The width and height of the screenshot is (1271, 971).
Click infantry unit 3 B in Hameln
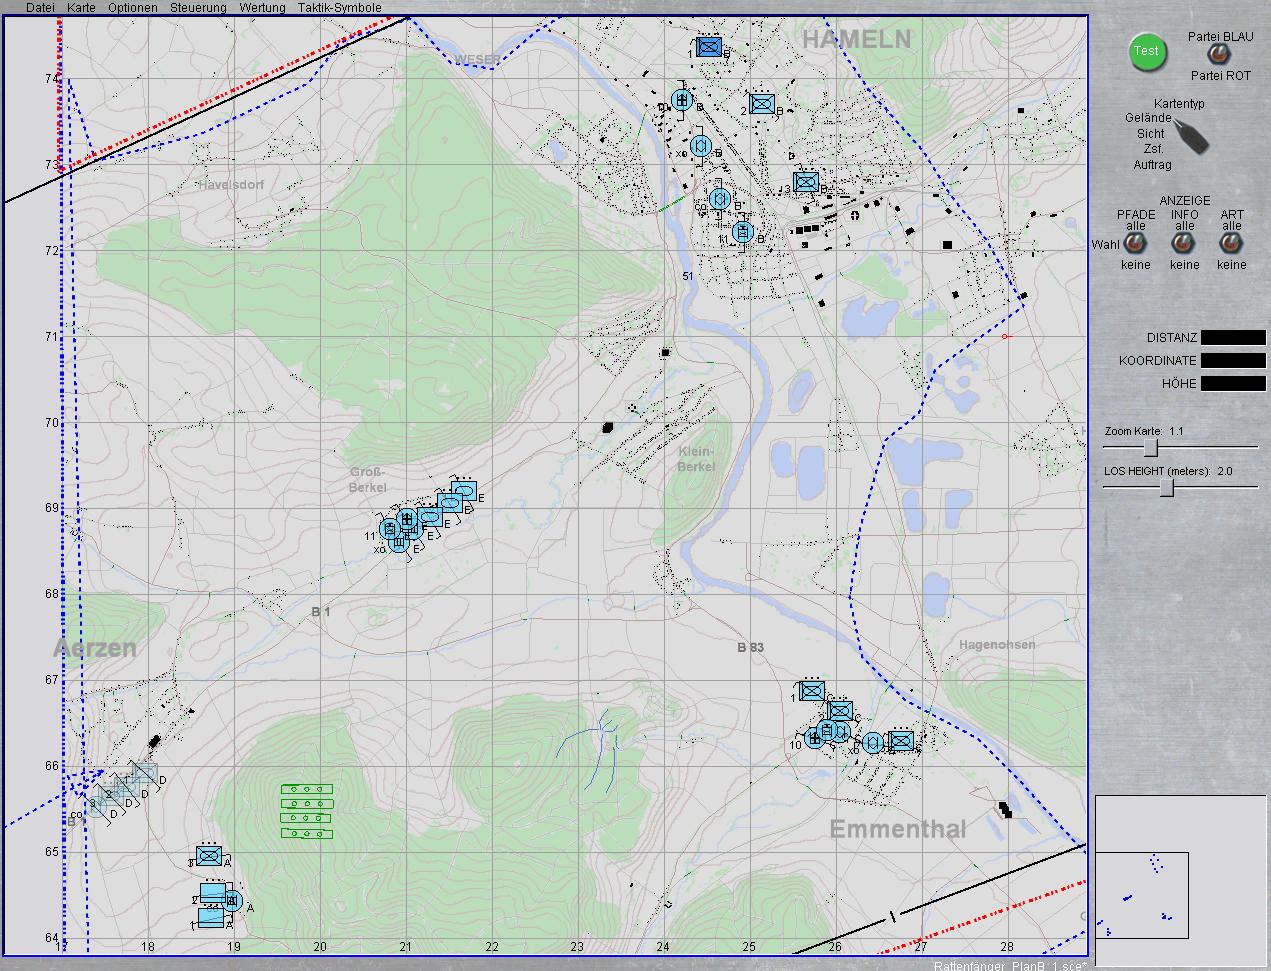coord(806,182)
